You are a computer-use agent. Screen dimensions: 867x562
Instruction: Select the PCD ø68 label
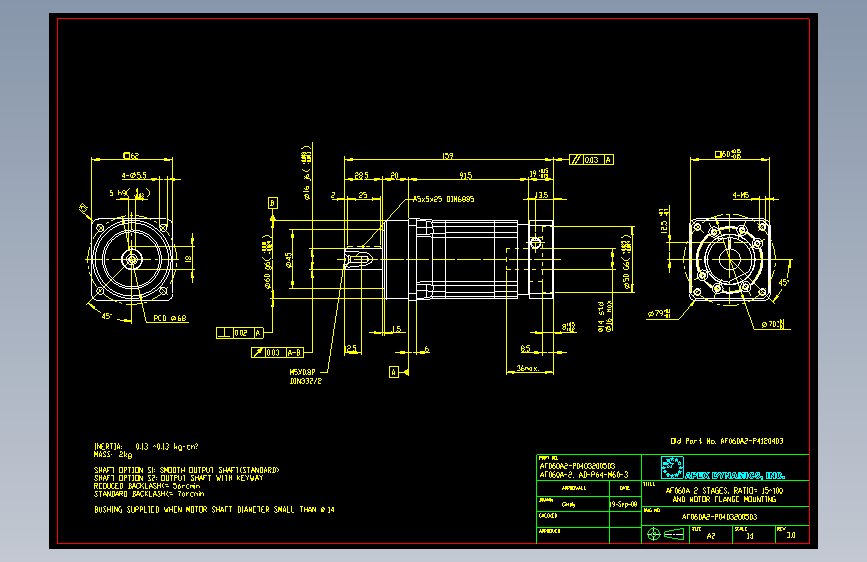(170, 318)
